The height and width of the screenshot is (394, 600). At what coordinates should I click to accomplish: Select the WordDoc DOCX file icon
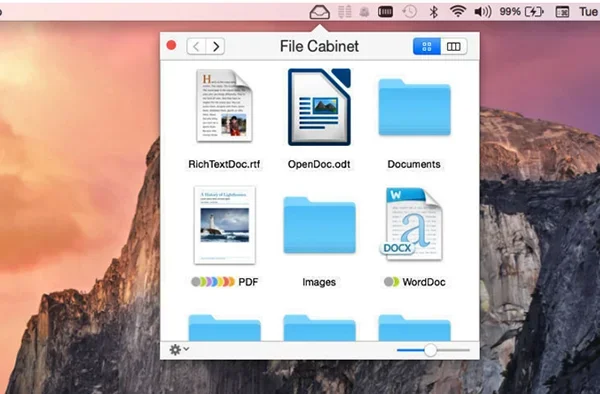tap(412, 224)
